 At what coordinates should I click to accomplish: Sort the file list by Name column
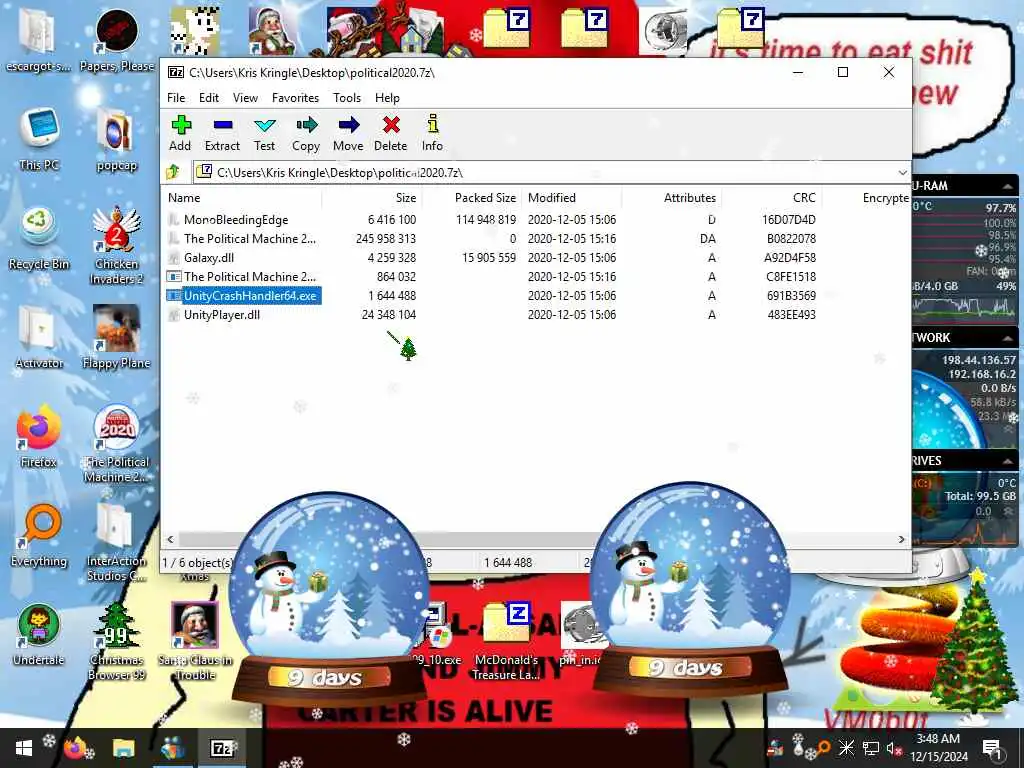click(x=242, y=198)
